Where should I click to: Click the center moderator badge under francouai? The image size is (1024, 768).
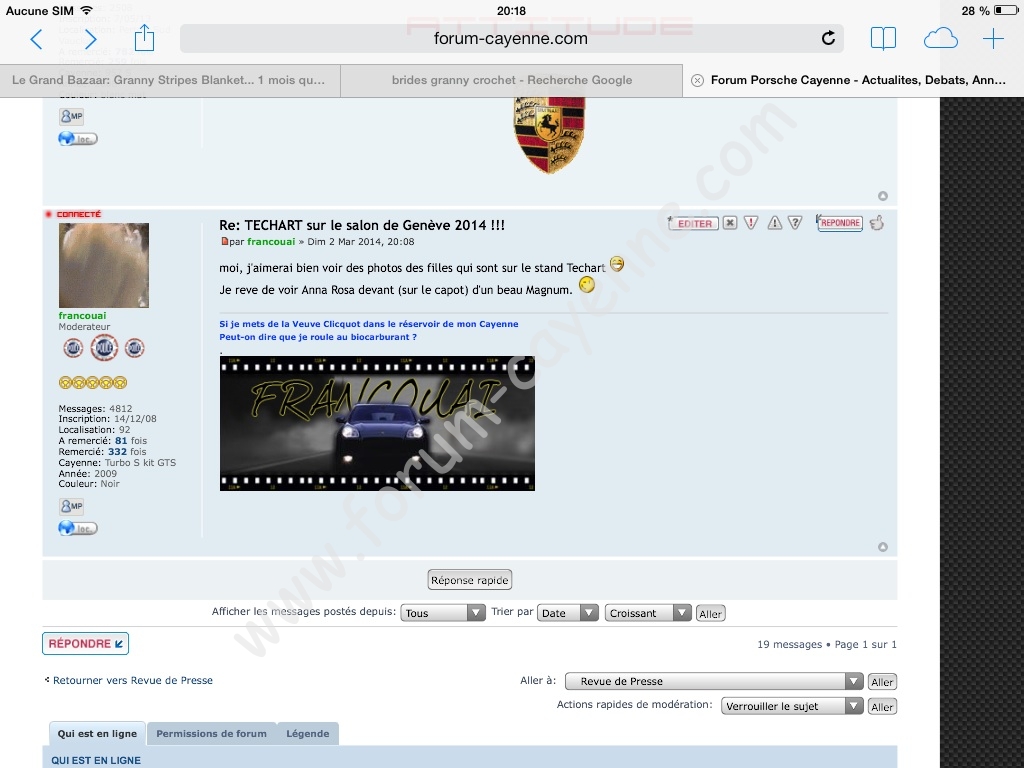point(104,347)
